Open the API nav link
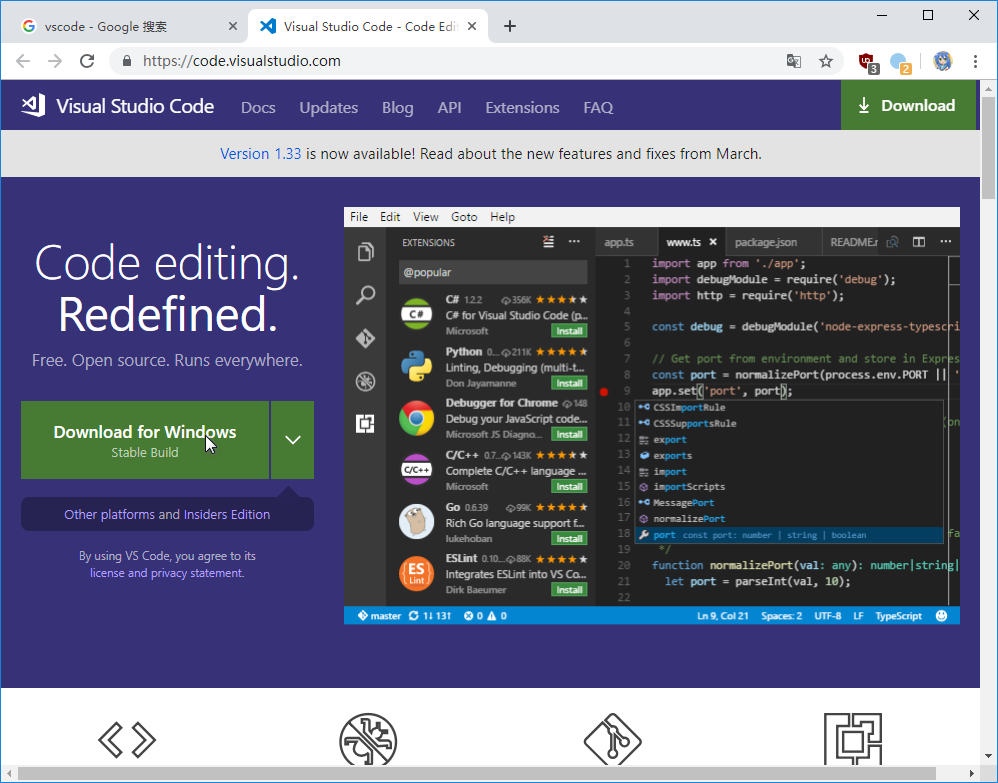Screen dimensions: 998x783 (449, 108)
